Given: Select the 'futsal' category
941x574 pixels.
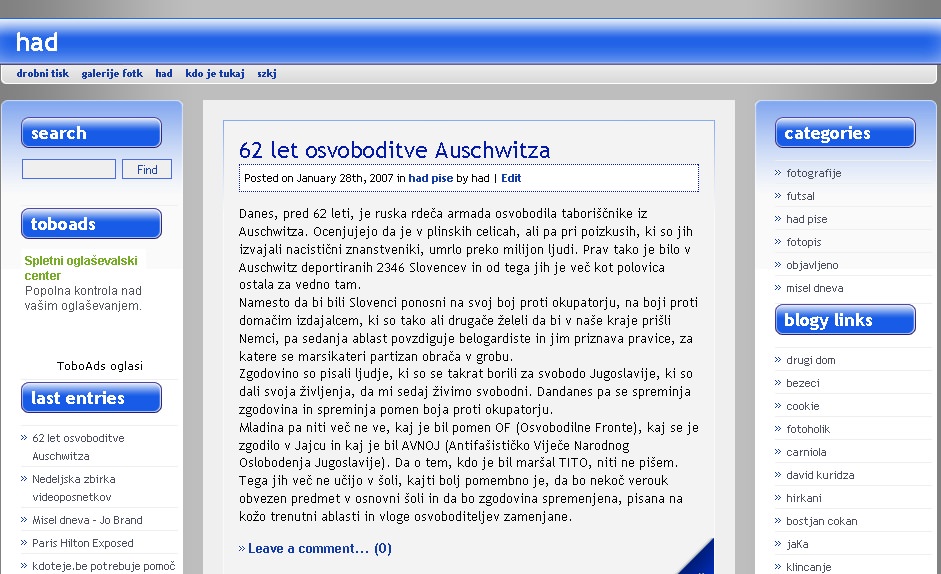Looking at the screenshot, I should 800,196.
